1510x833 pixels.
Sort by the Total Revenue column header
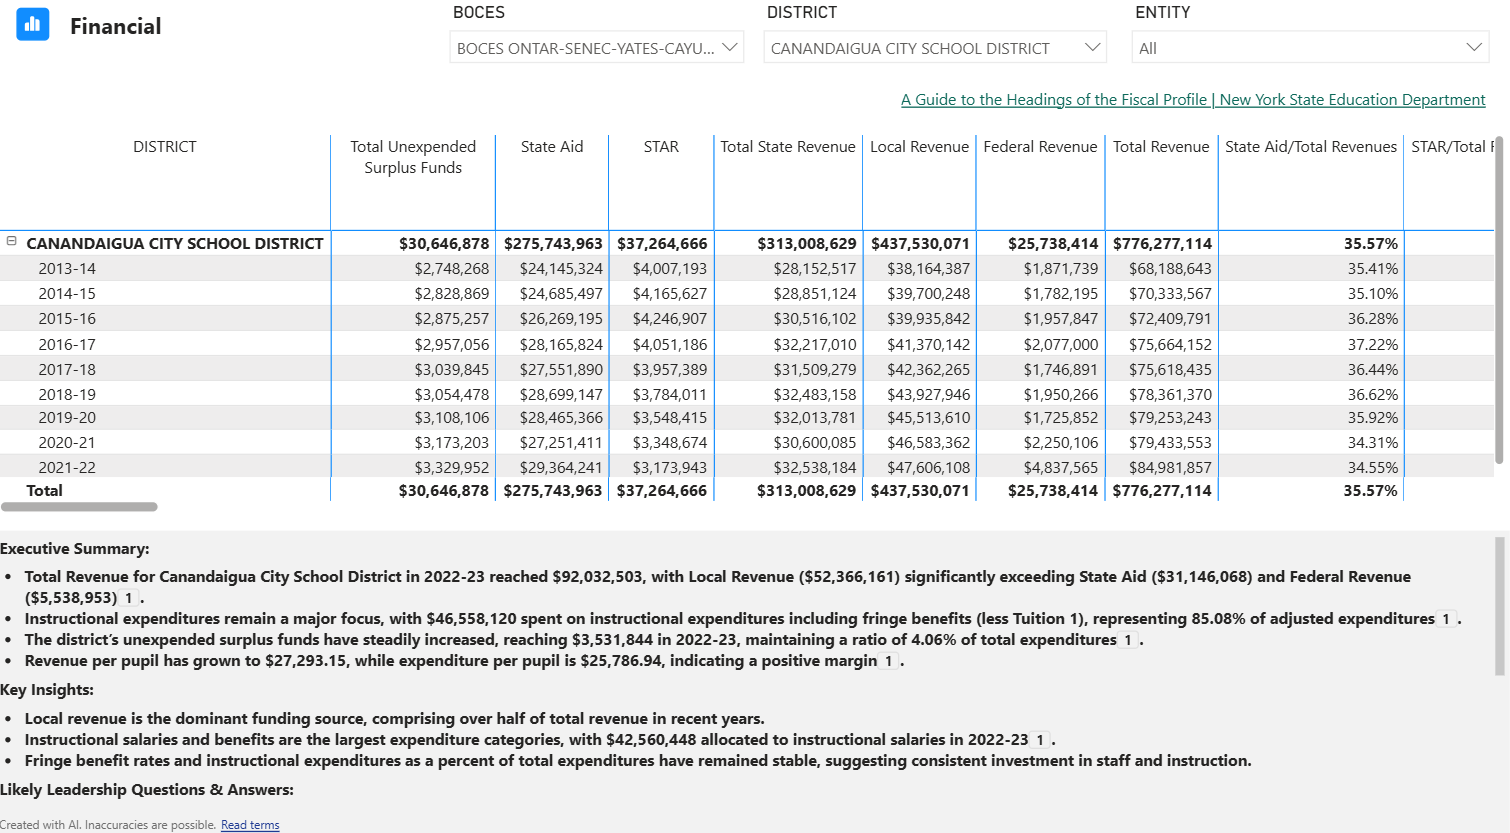tap(1160, 147)
